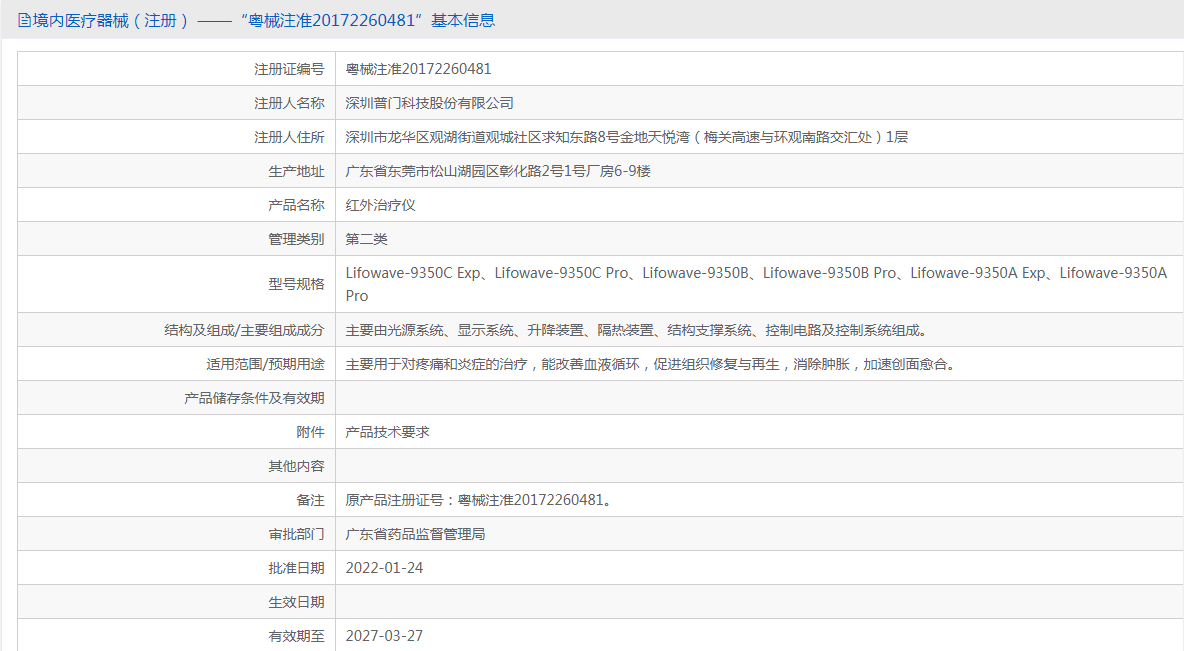Click registrant name 深圳普门科技股份有限公司

430,103
